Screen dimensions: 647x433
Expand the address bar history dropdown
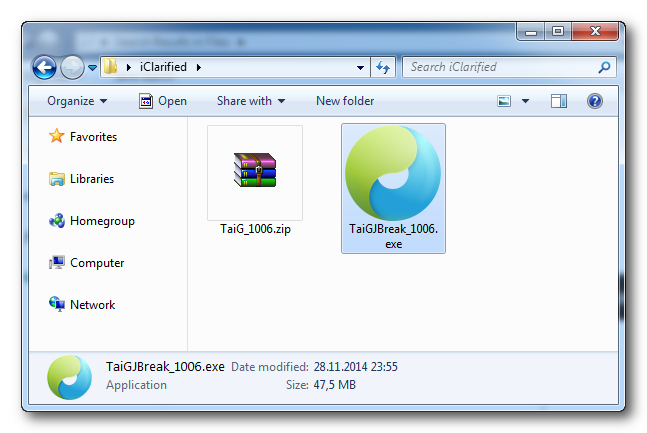[x=361, y=68]
